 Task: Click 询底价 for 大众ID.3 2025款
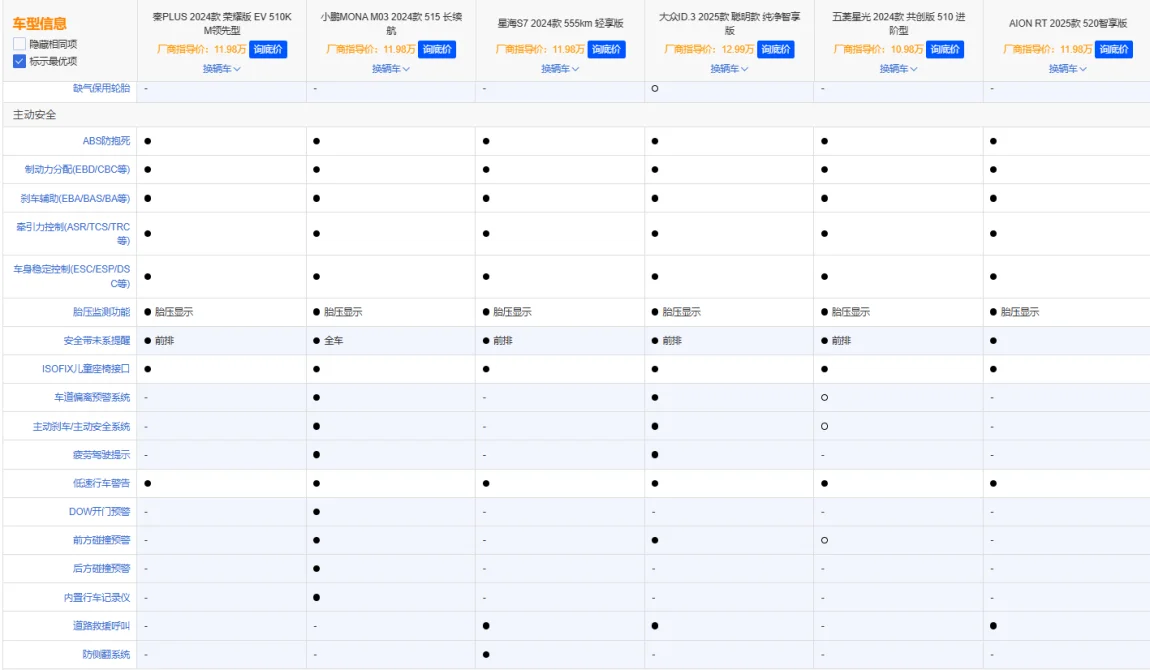pyautogui.click(x=775, y=49)
